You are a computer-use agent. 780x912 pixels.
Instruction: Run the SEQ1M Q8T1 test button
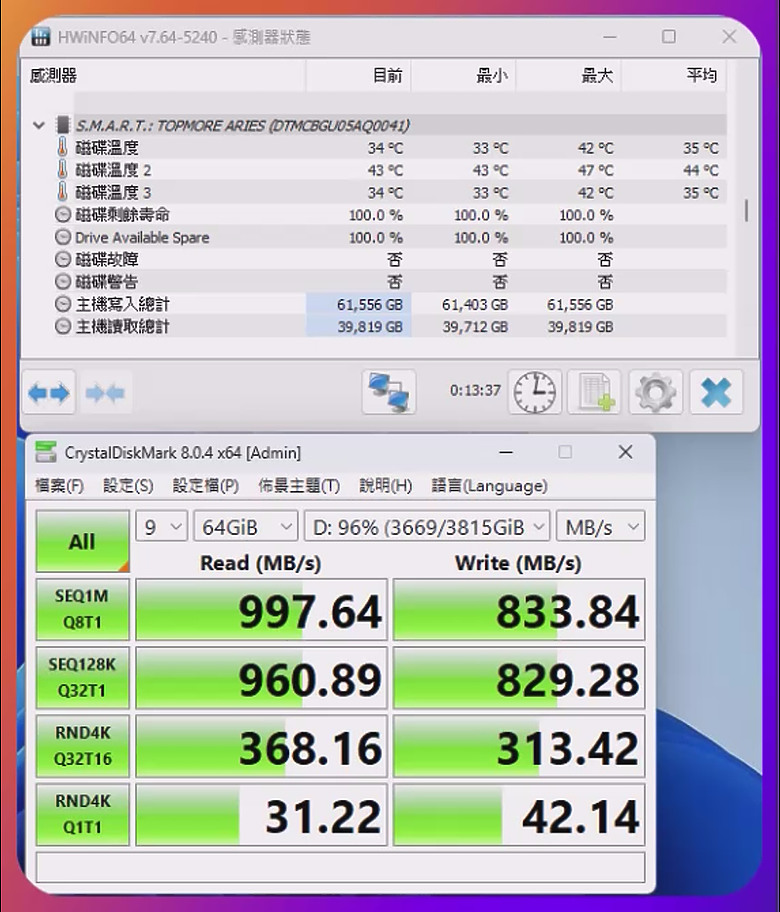pos(83,610)
